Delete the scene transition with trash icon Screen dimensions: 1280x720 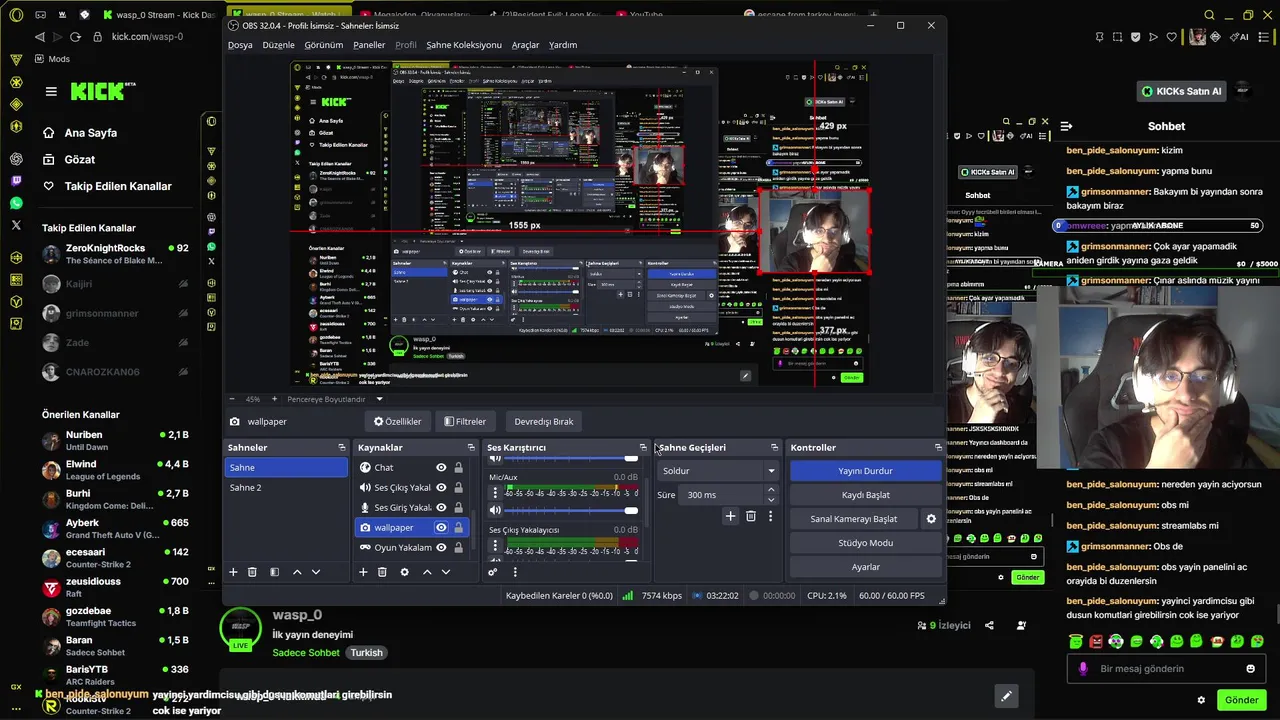pos(751,516)
